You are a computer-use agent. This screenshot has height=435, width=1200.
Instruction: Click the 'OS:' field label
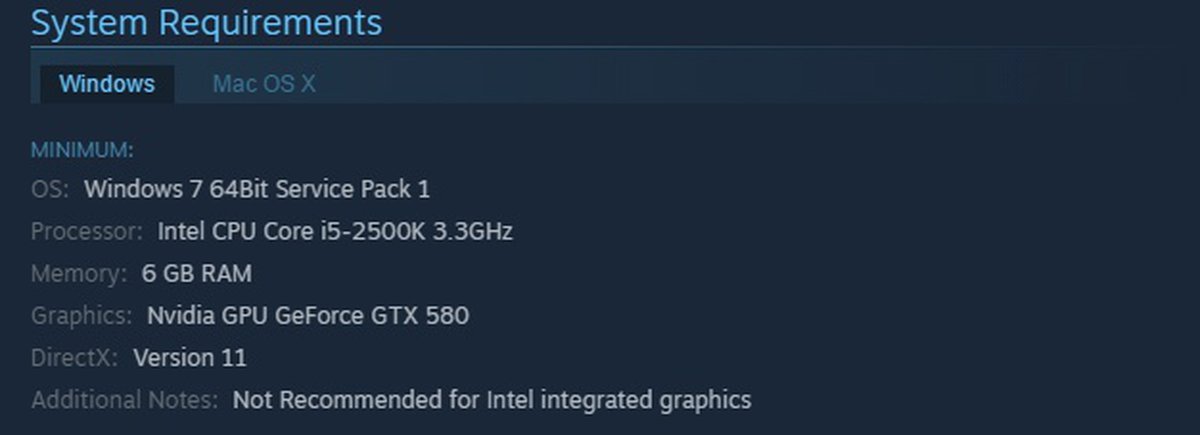pos(50,188)
